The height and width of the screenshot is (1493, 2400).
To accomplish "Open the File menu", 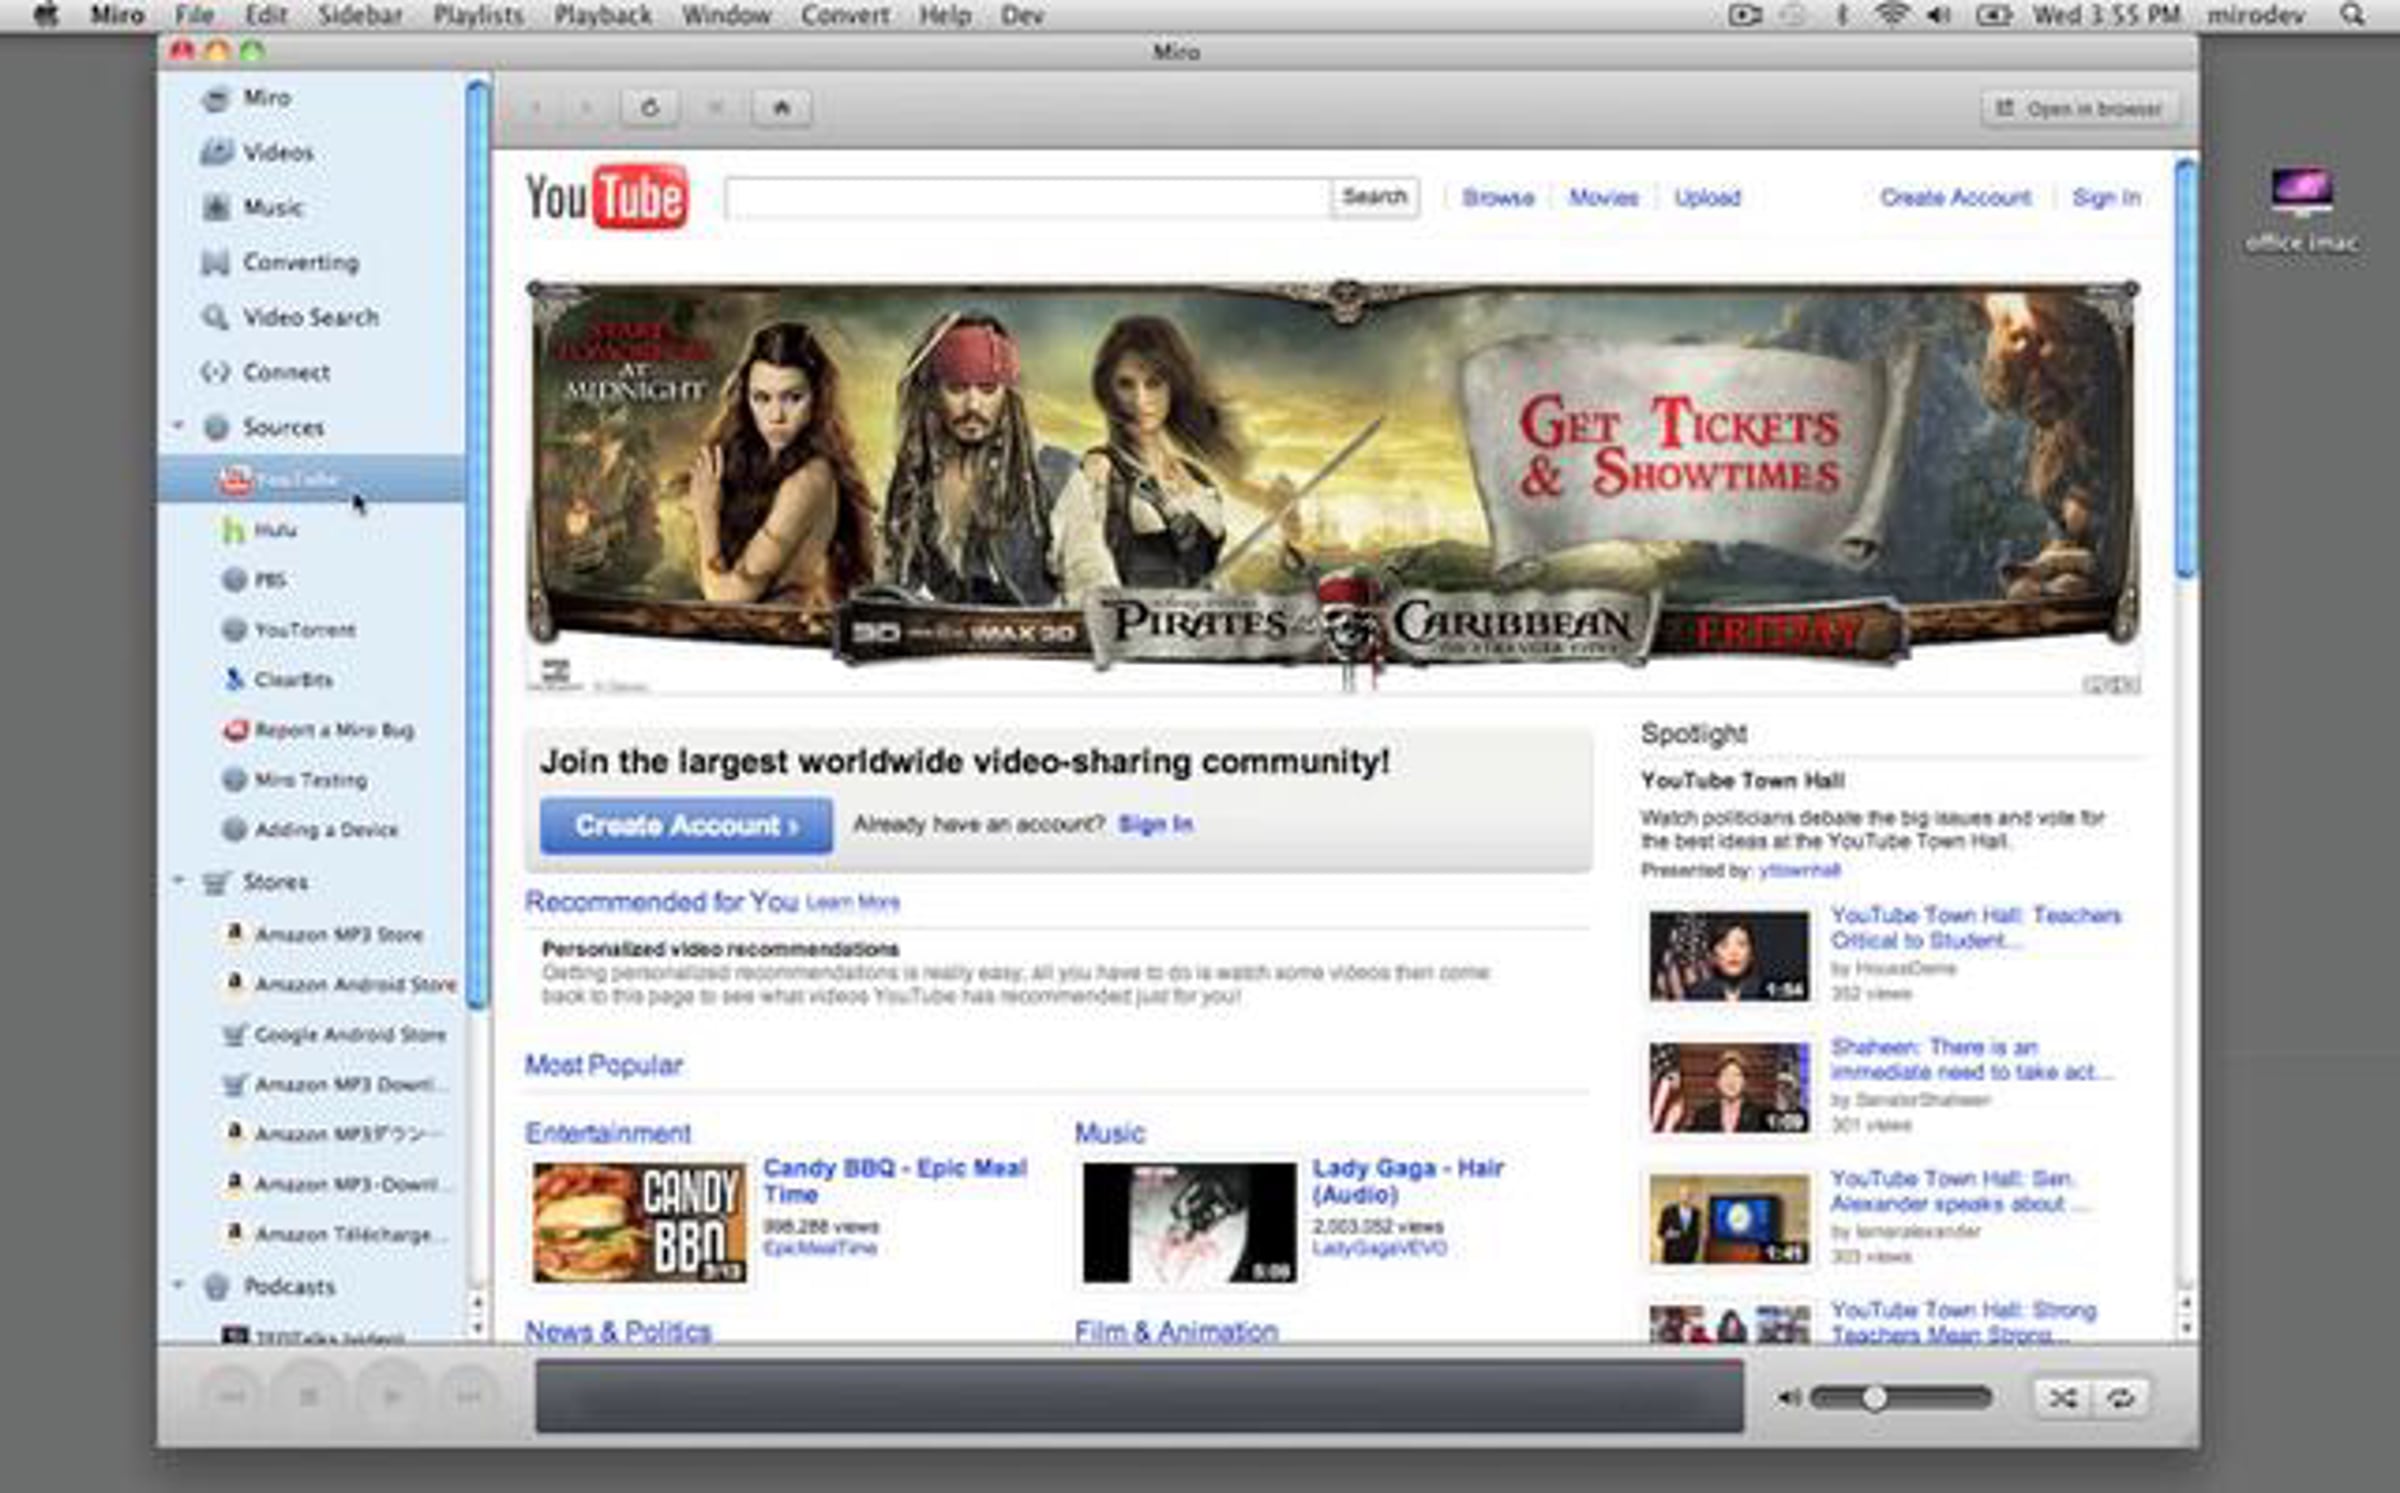I will [x=194, y=15].
